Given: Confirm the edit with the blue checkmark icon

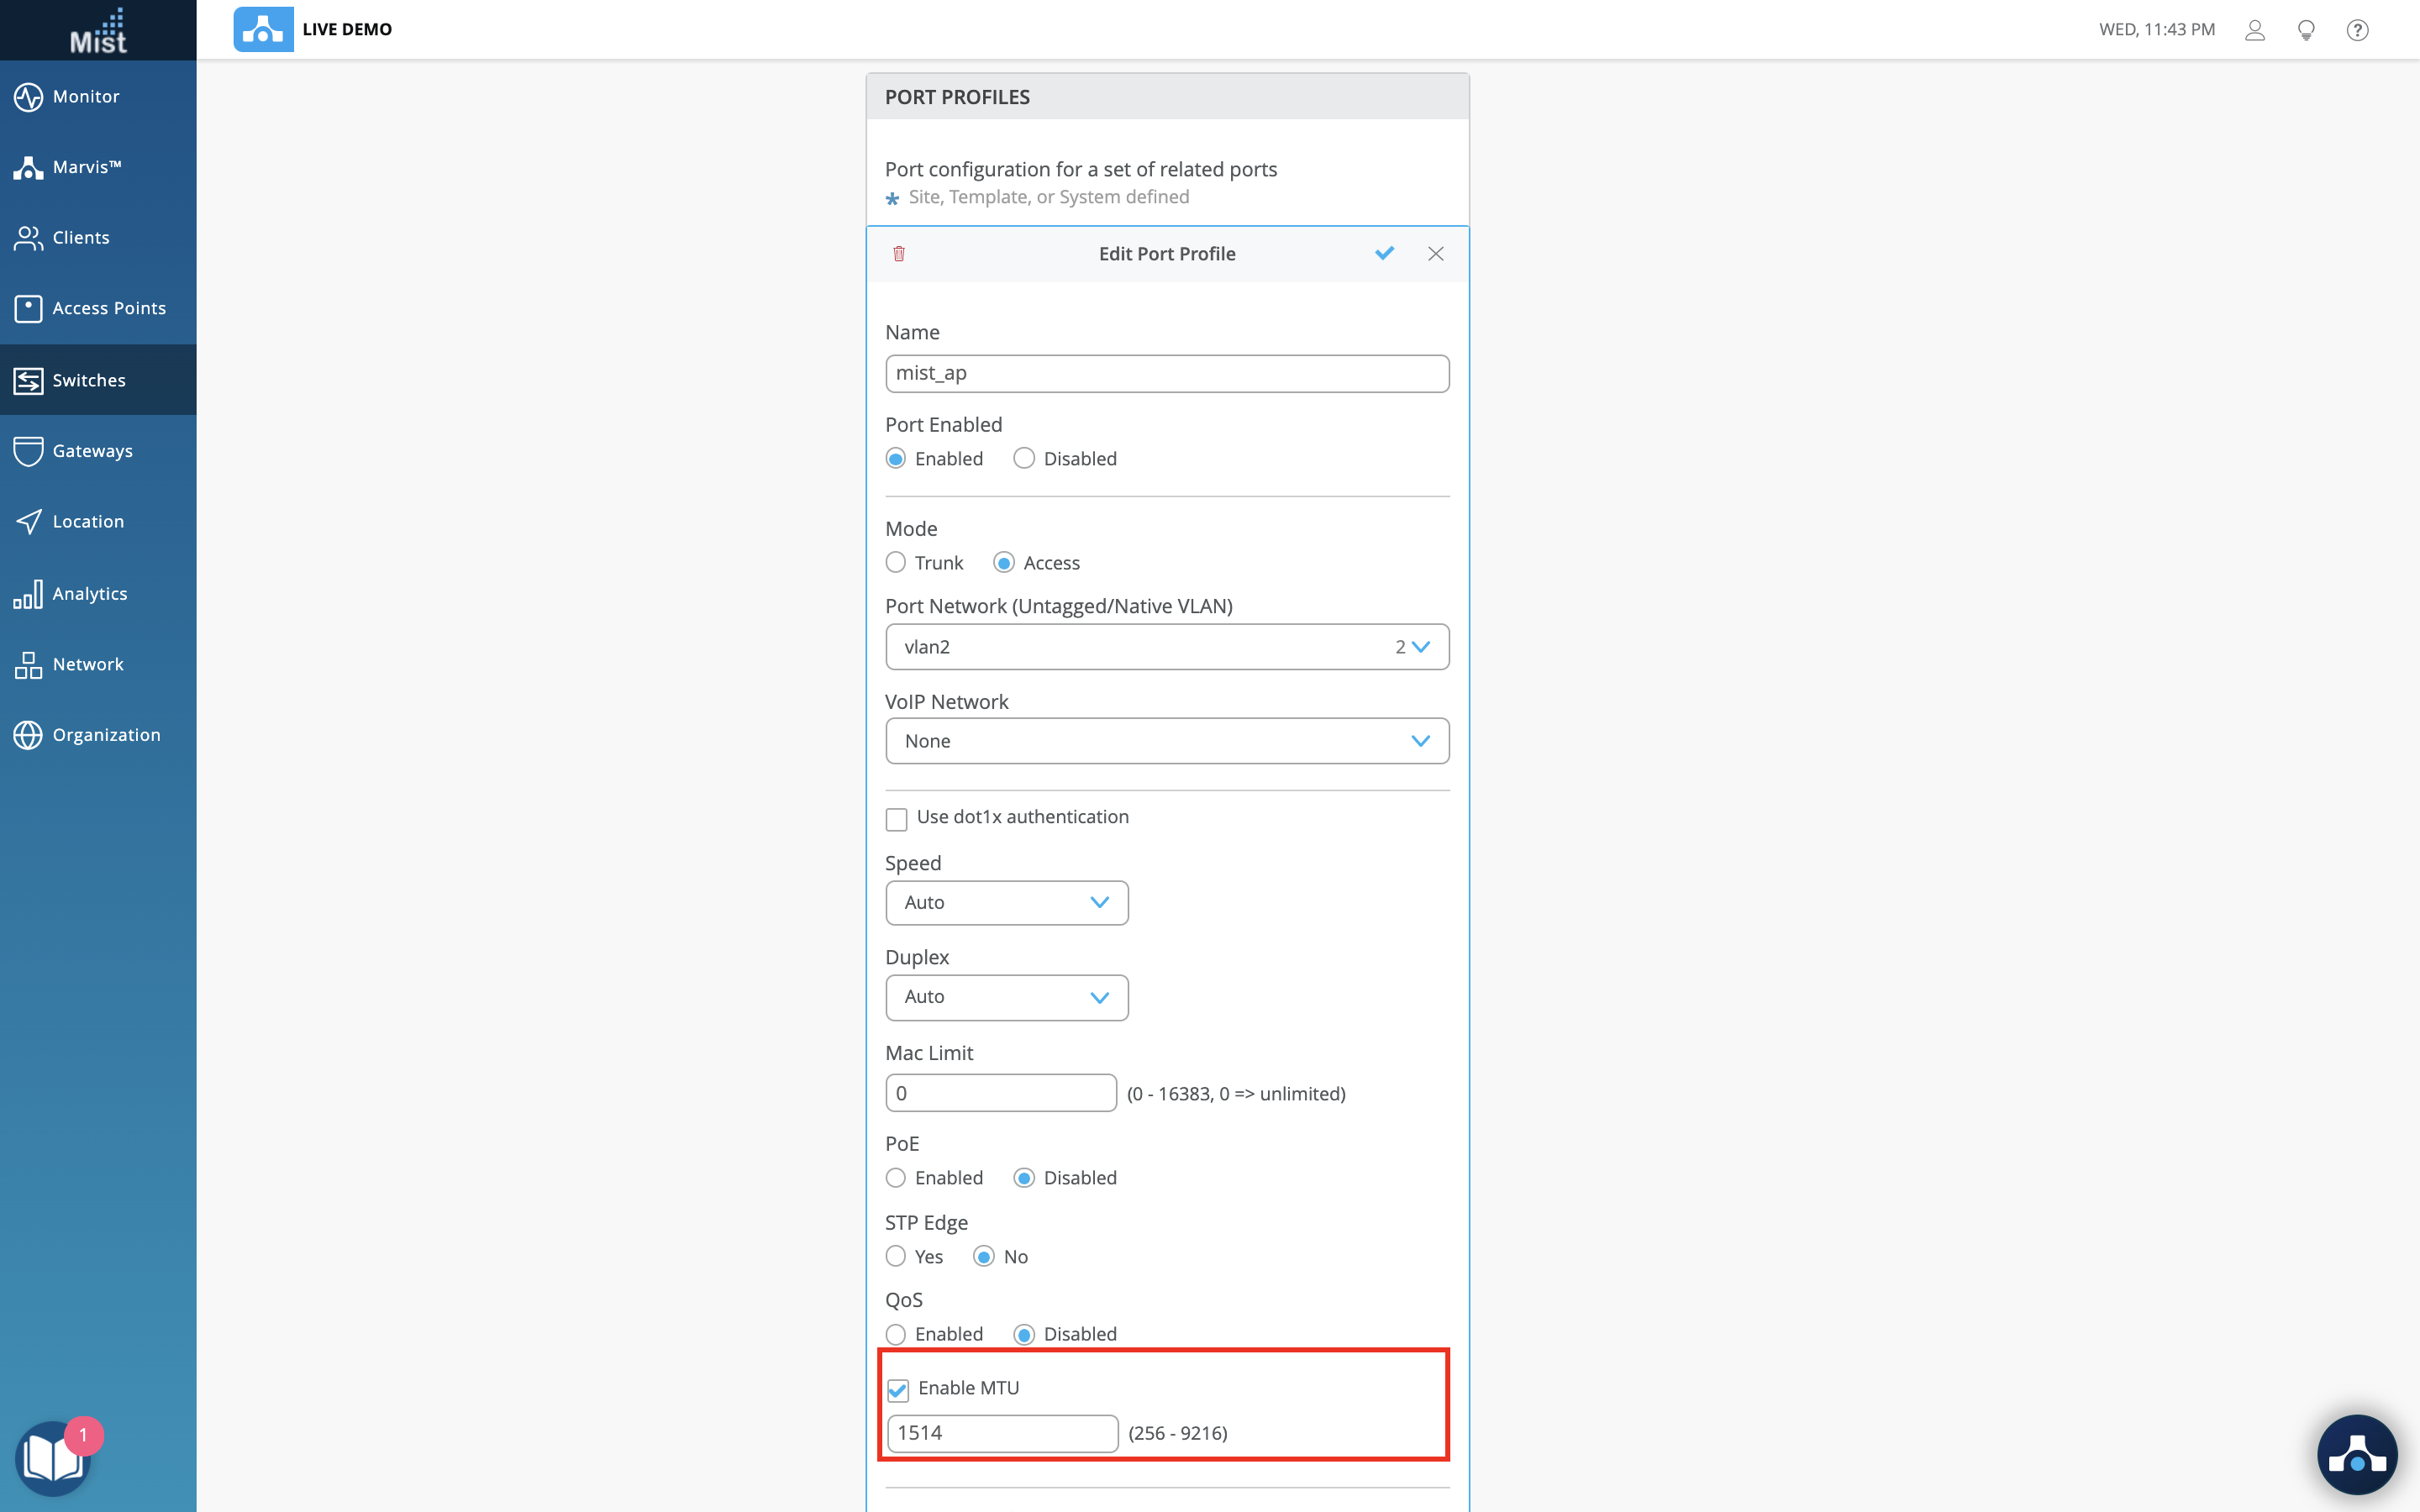Looking at the screenshot, I should (1384, 254).
